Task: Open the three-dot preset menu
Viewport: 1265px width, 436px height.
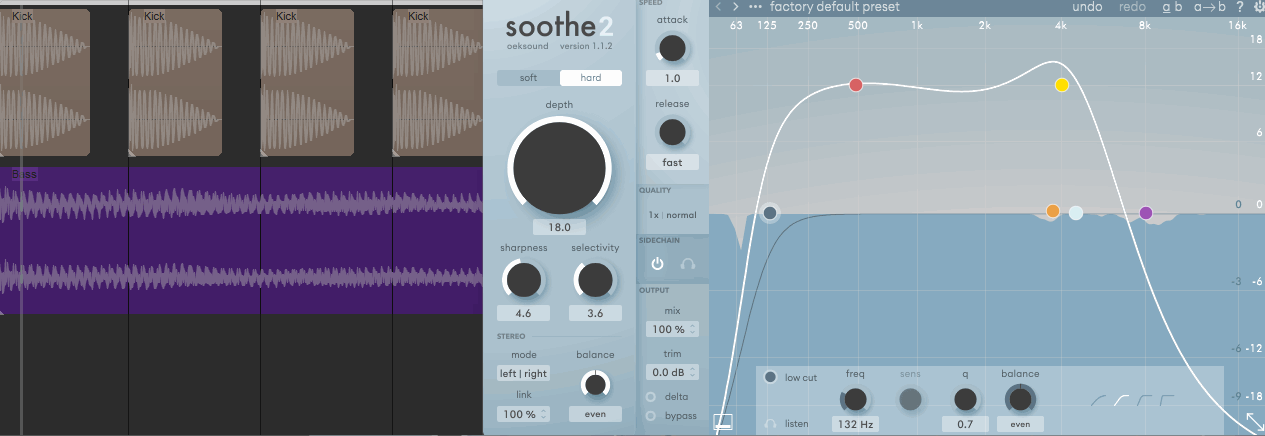Action: (x=755, y=6)
